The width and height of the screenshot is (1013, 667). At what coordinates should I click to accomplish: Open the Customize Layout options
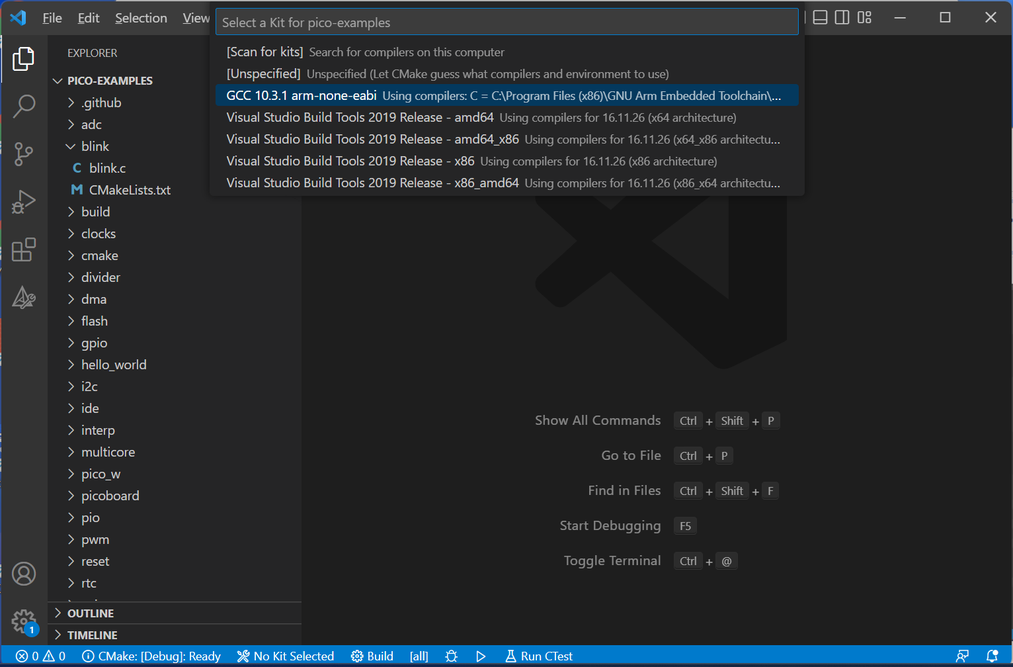pos(864,17)
